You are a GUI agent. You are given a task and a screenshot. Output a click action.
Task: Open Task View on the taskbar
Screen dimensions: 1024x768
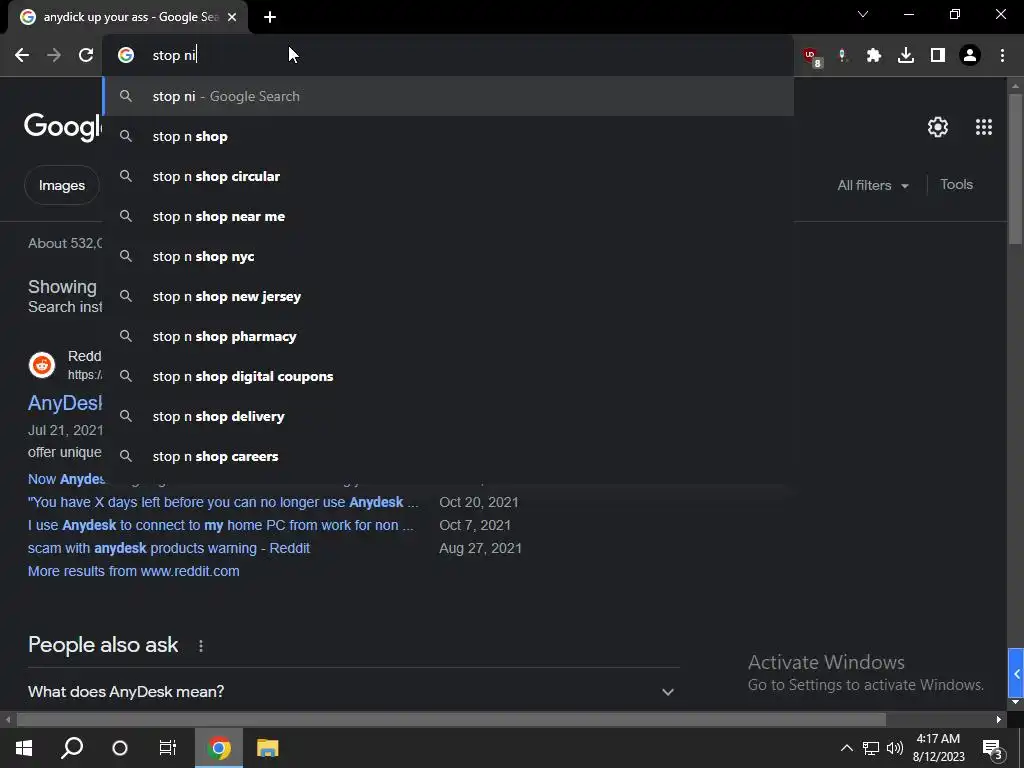(x=168, y=748)
